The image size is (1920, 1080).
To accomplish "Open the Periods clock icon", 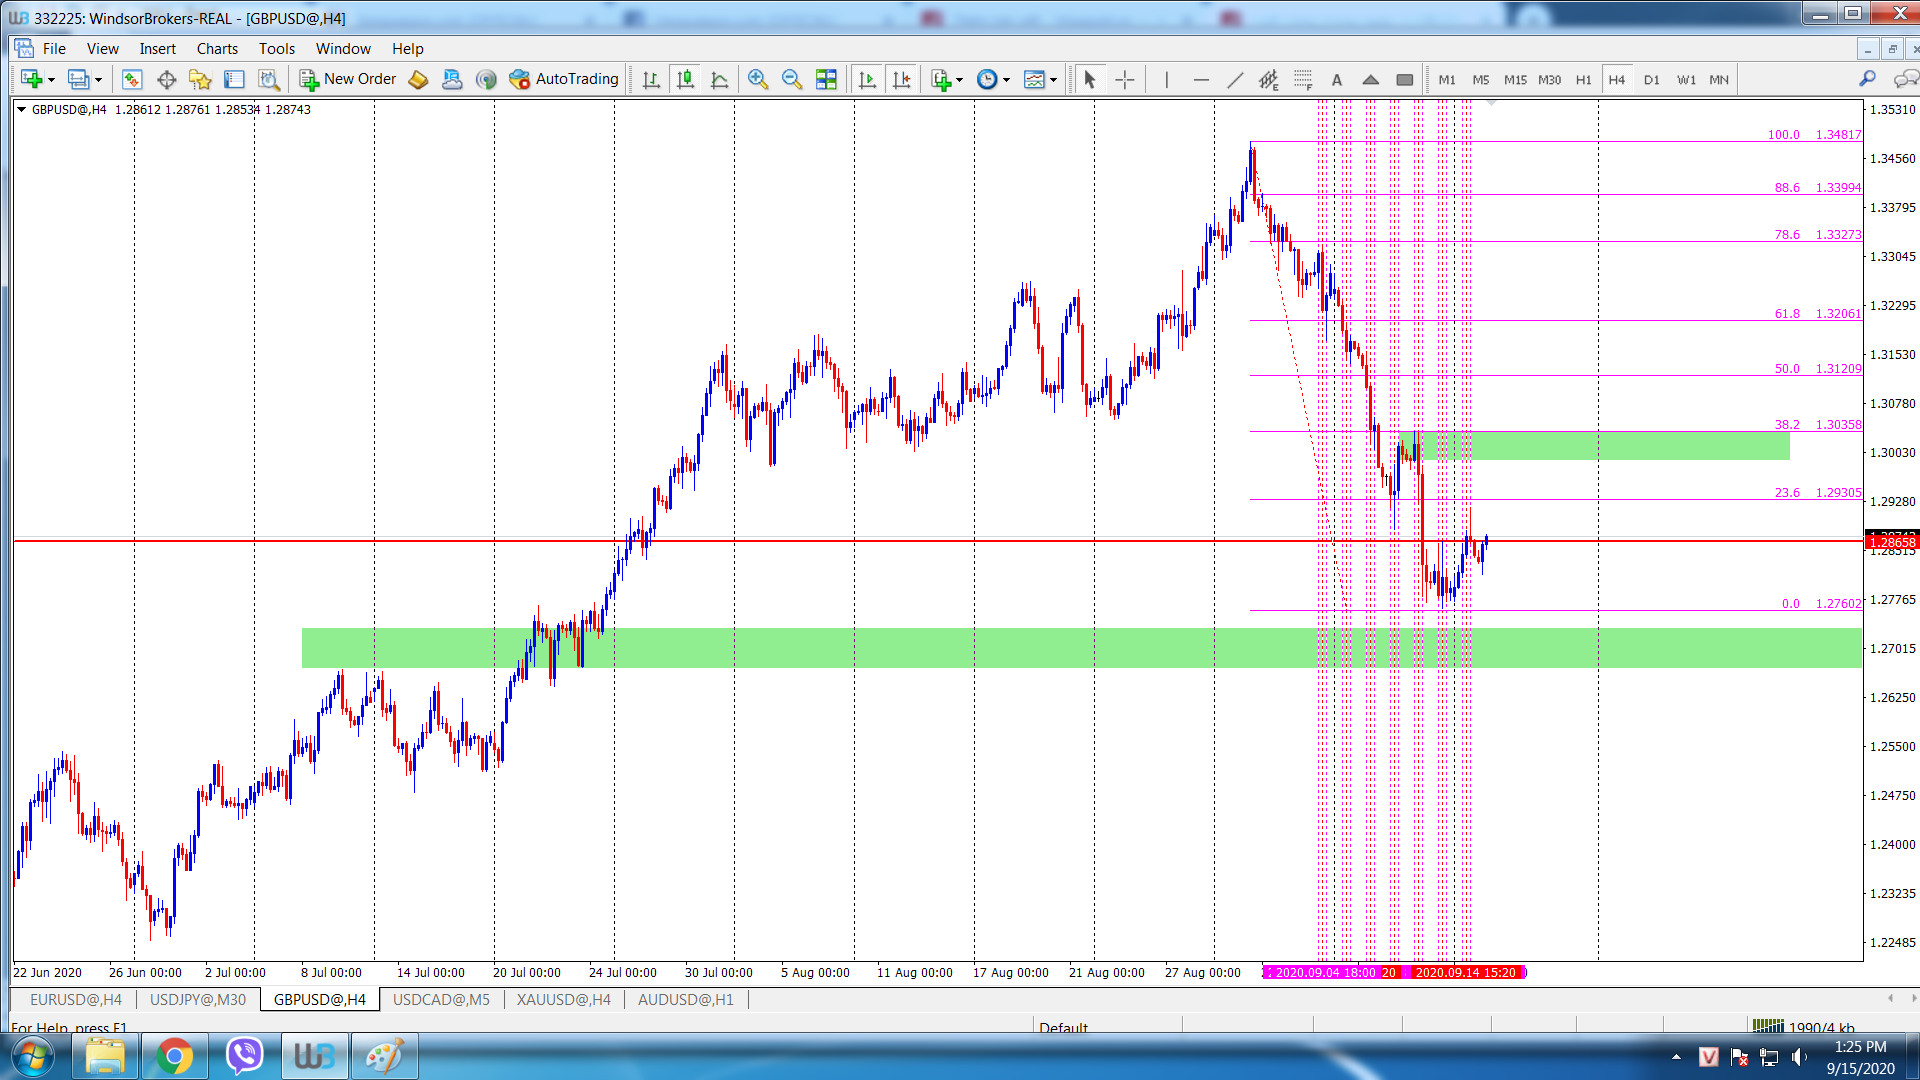I will pyautogui.click(x=987, y=79).
